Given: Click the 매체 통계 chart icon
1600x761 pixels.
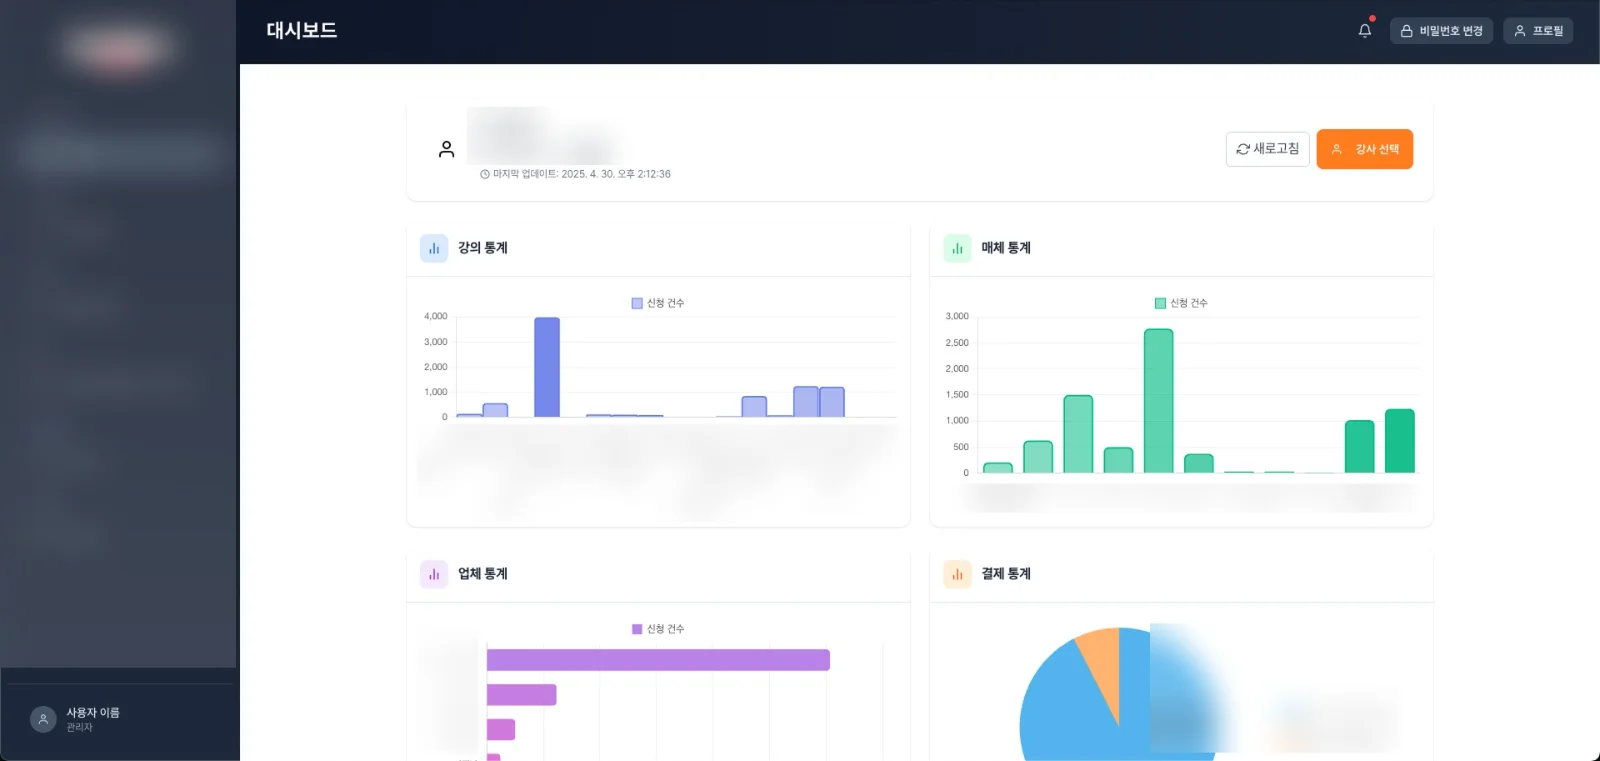Looking at the screenshot, I should pos(957,248).
